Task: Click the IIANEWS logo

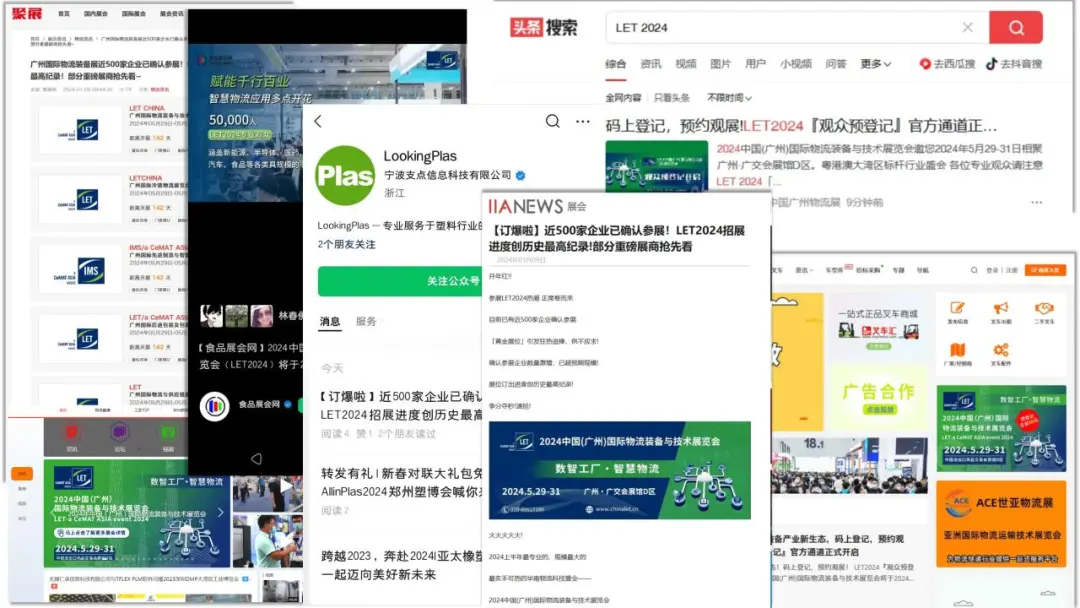Action: pyautogui.click(x=526, y=206)
